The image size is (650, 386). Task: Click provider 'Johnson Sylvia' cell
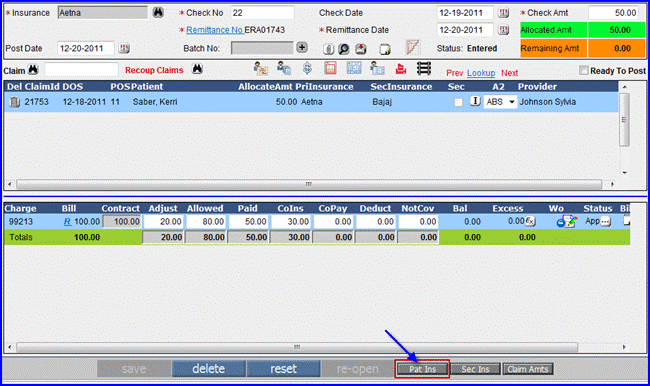coord(548,102)
